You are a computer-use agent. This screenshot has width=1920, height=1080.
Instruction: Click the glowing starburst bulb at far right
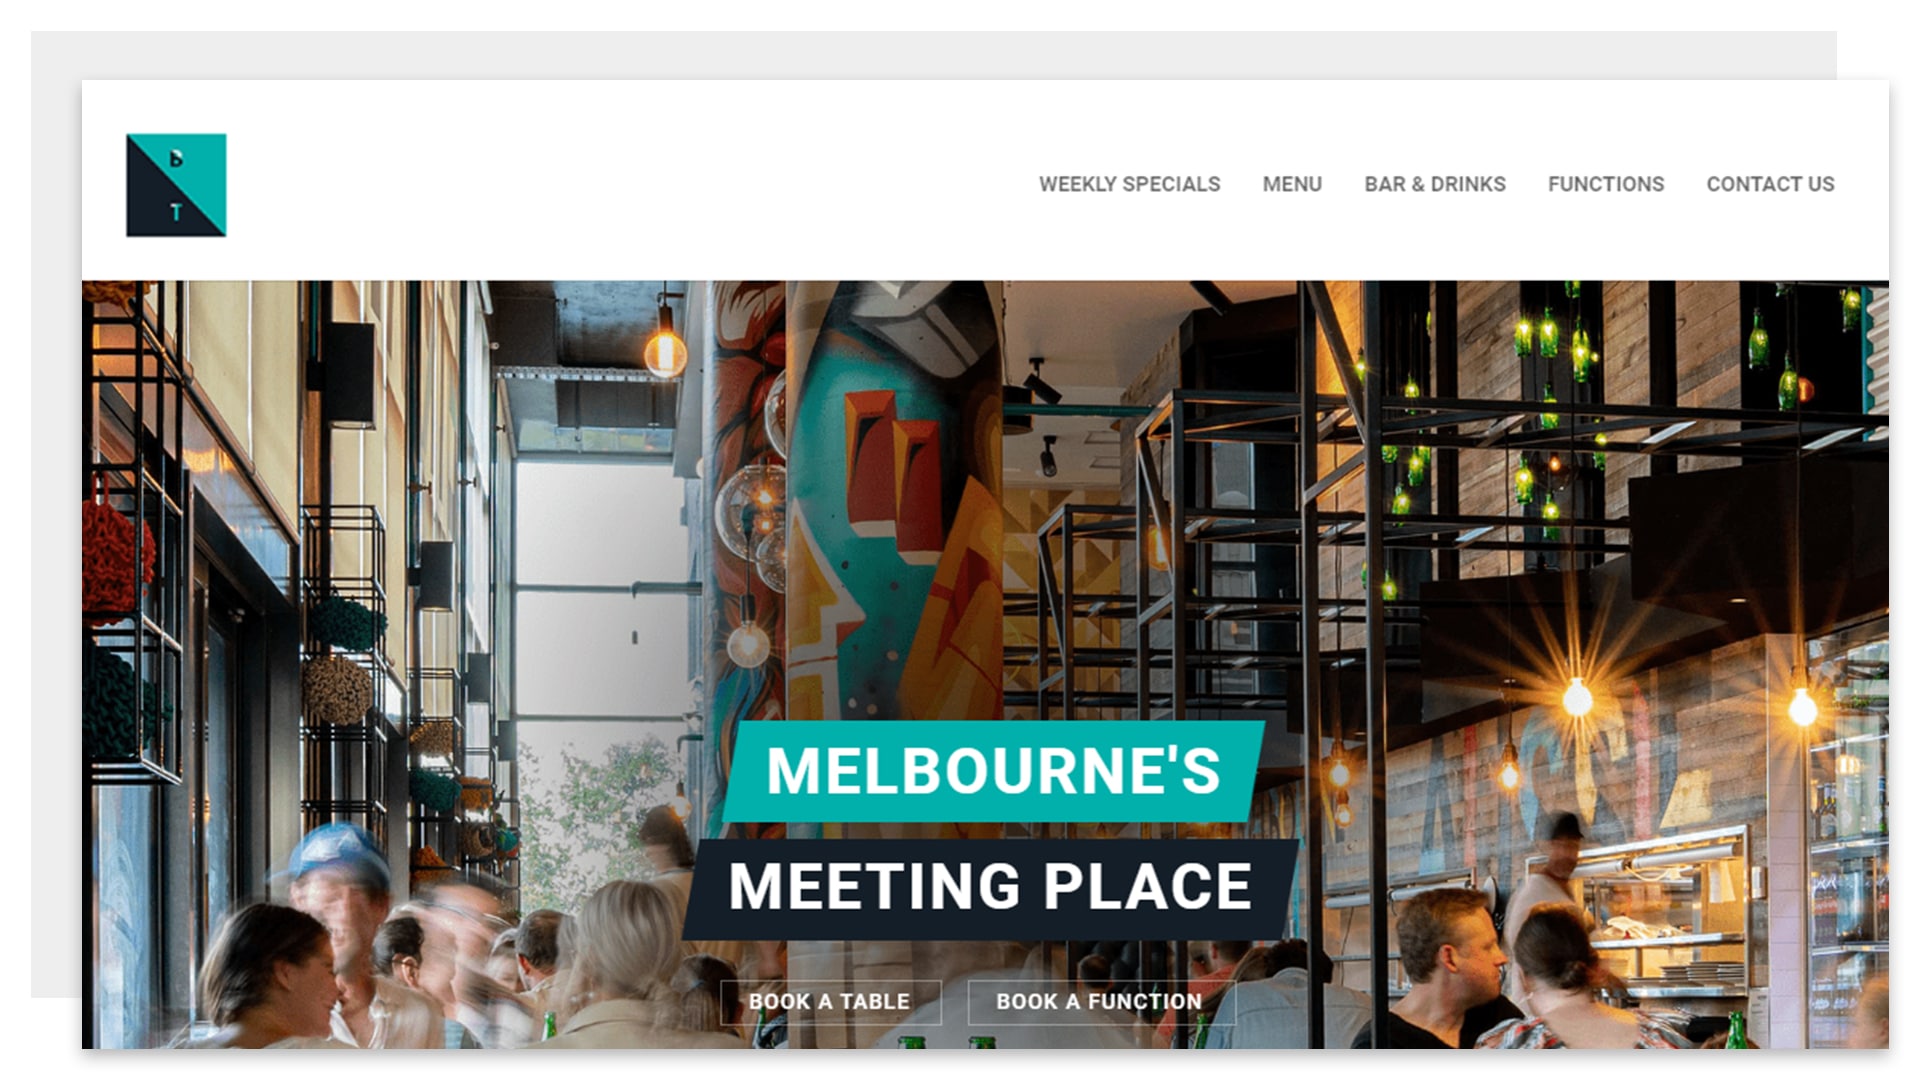(x=1802, y=706)
